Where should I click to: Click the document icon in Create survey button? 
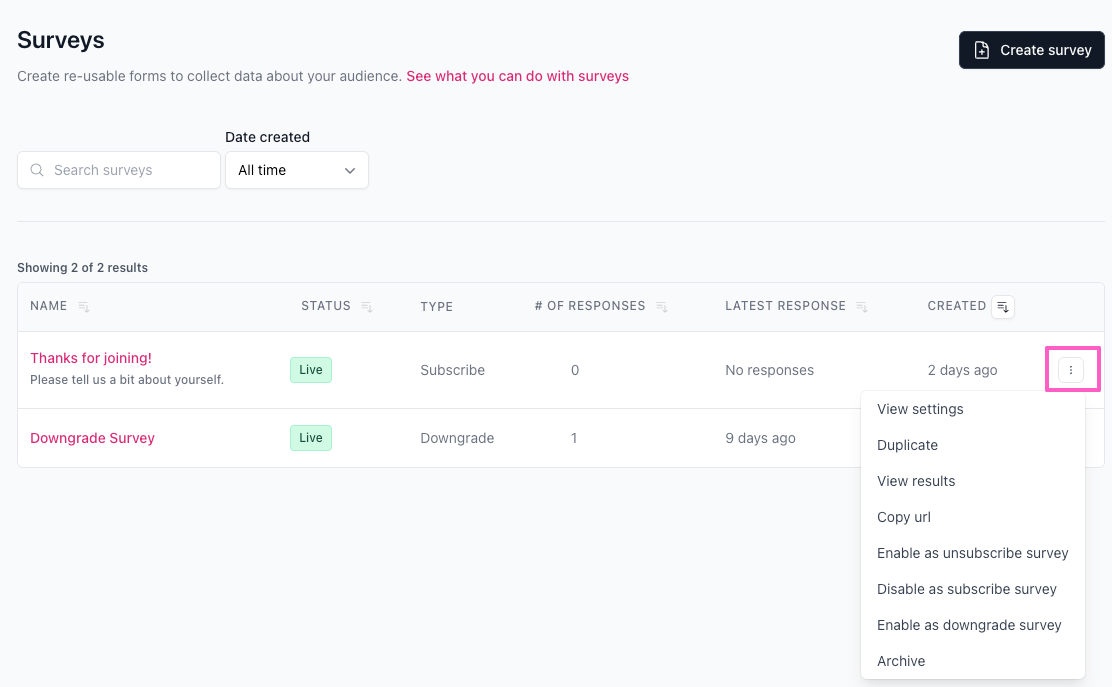pos(982,50)
